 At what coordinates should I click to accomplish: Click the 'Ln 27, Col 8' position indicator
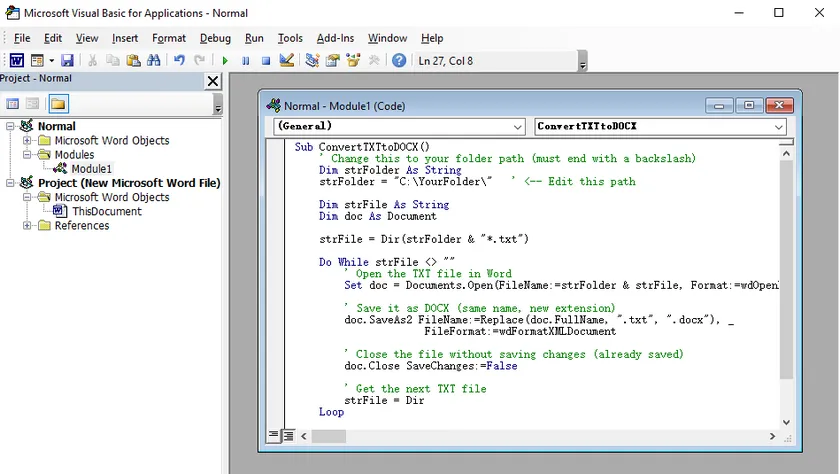446,61
